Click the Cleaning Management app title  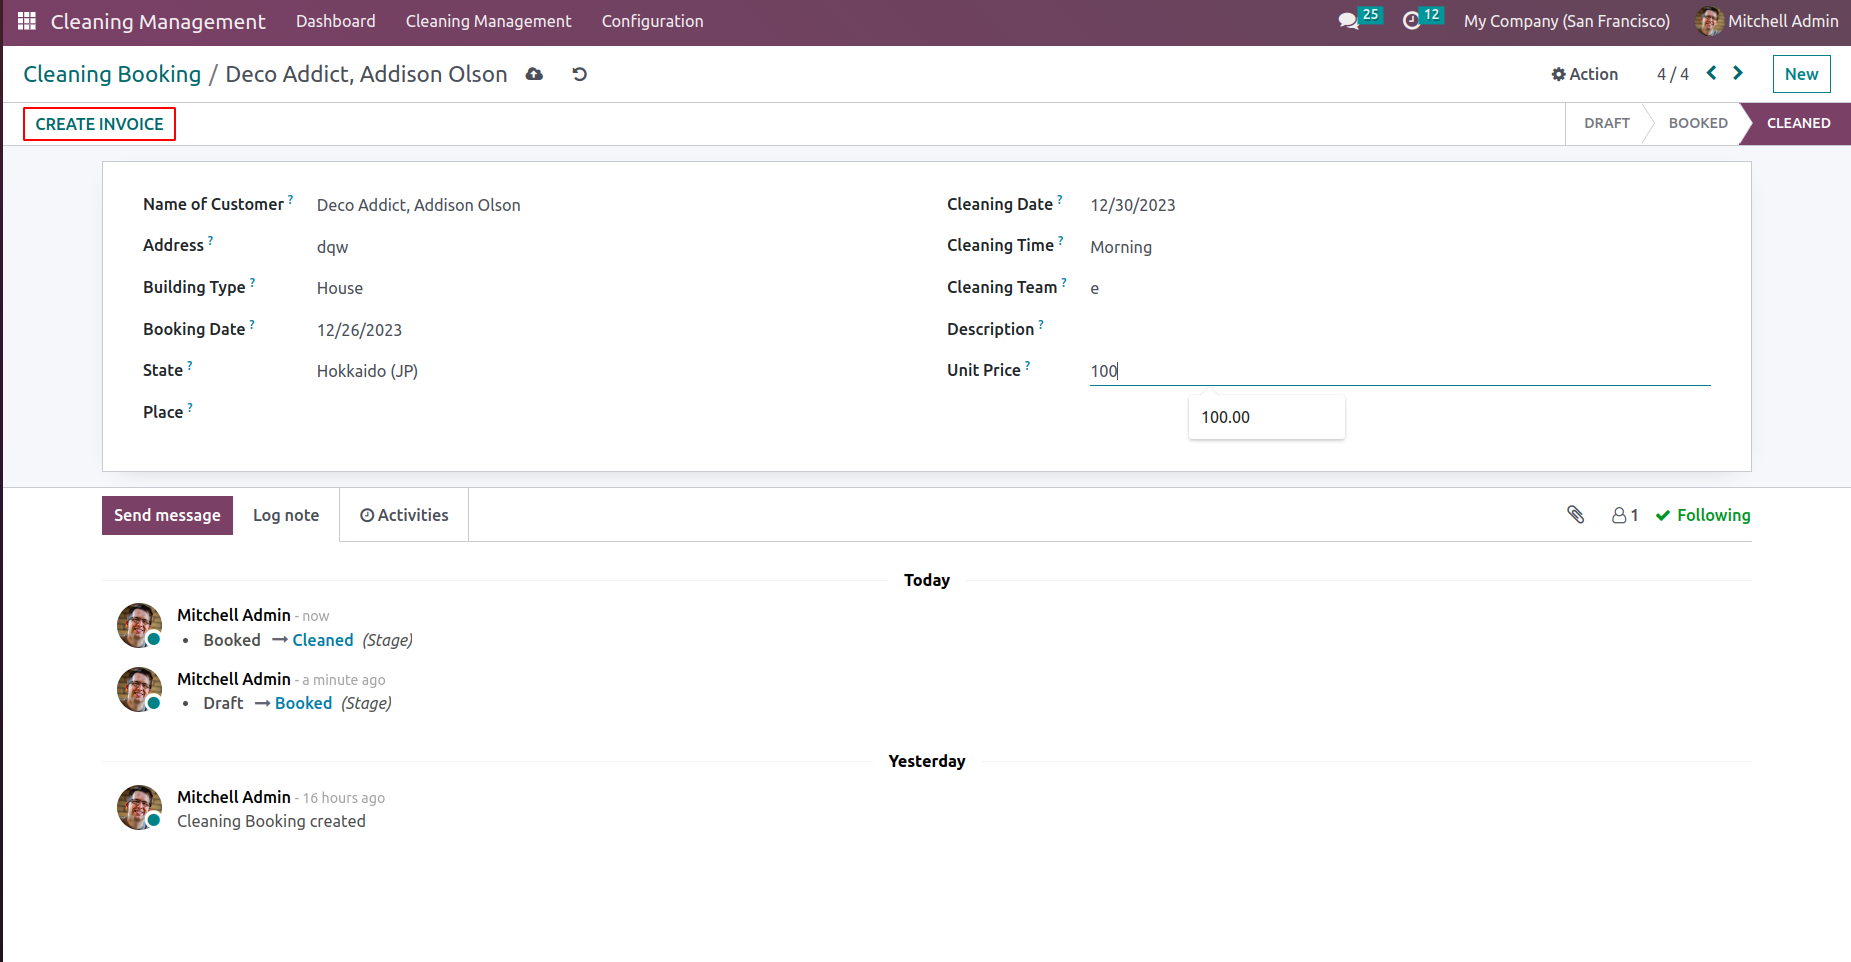pyautogui.click(x=158, y=21)
